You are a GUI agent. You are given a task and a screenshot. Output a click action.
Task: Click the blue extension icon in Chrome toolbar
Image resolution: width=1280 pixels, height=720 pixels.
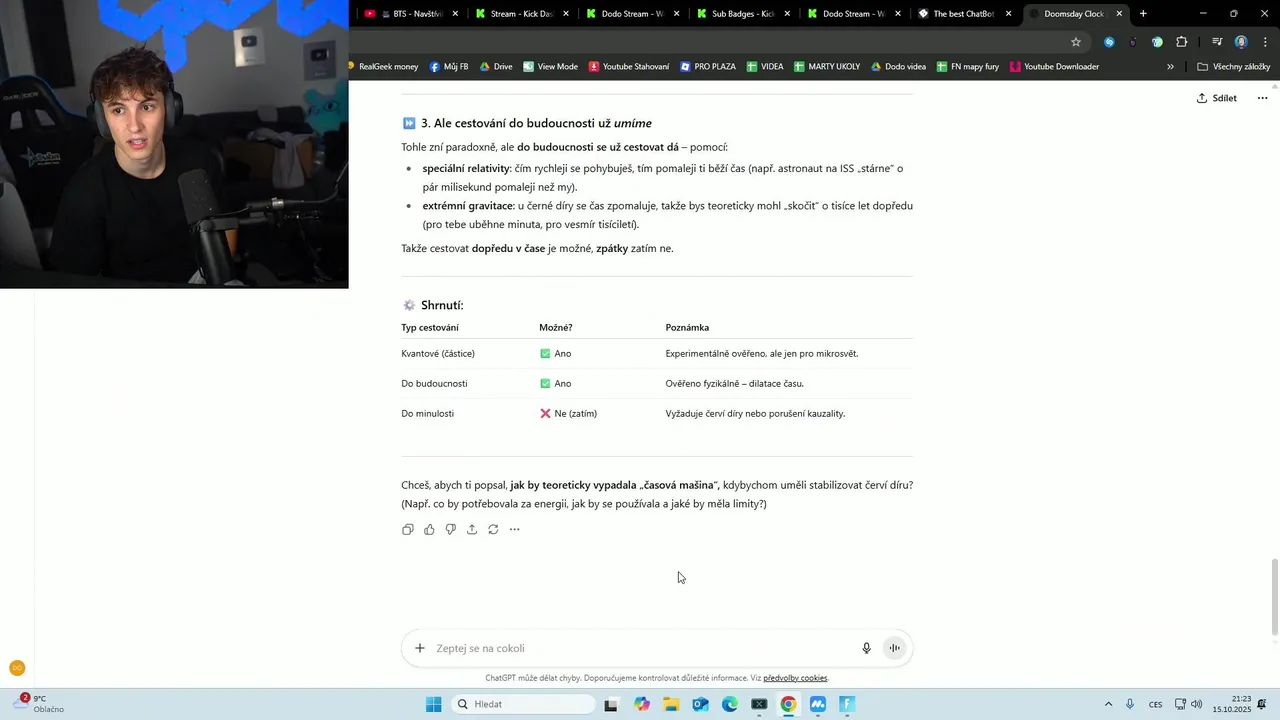1109,42
